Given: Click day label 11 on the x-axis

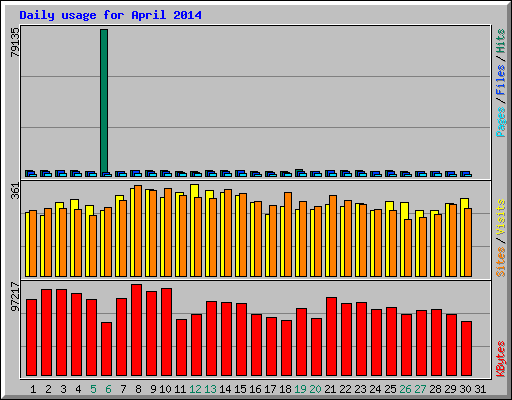Looking at the screenshot, I should (x=180, y=389).
